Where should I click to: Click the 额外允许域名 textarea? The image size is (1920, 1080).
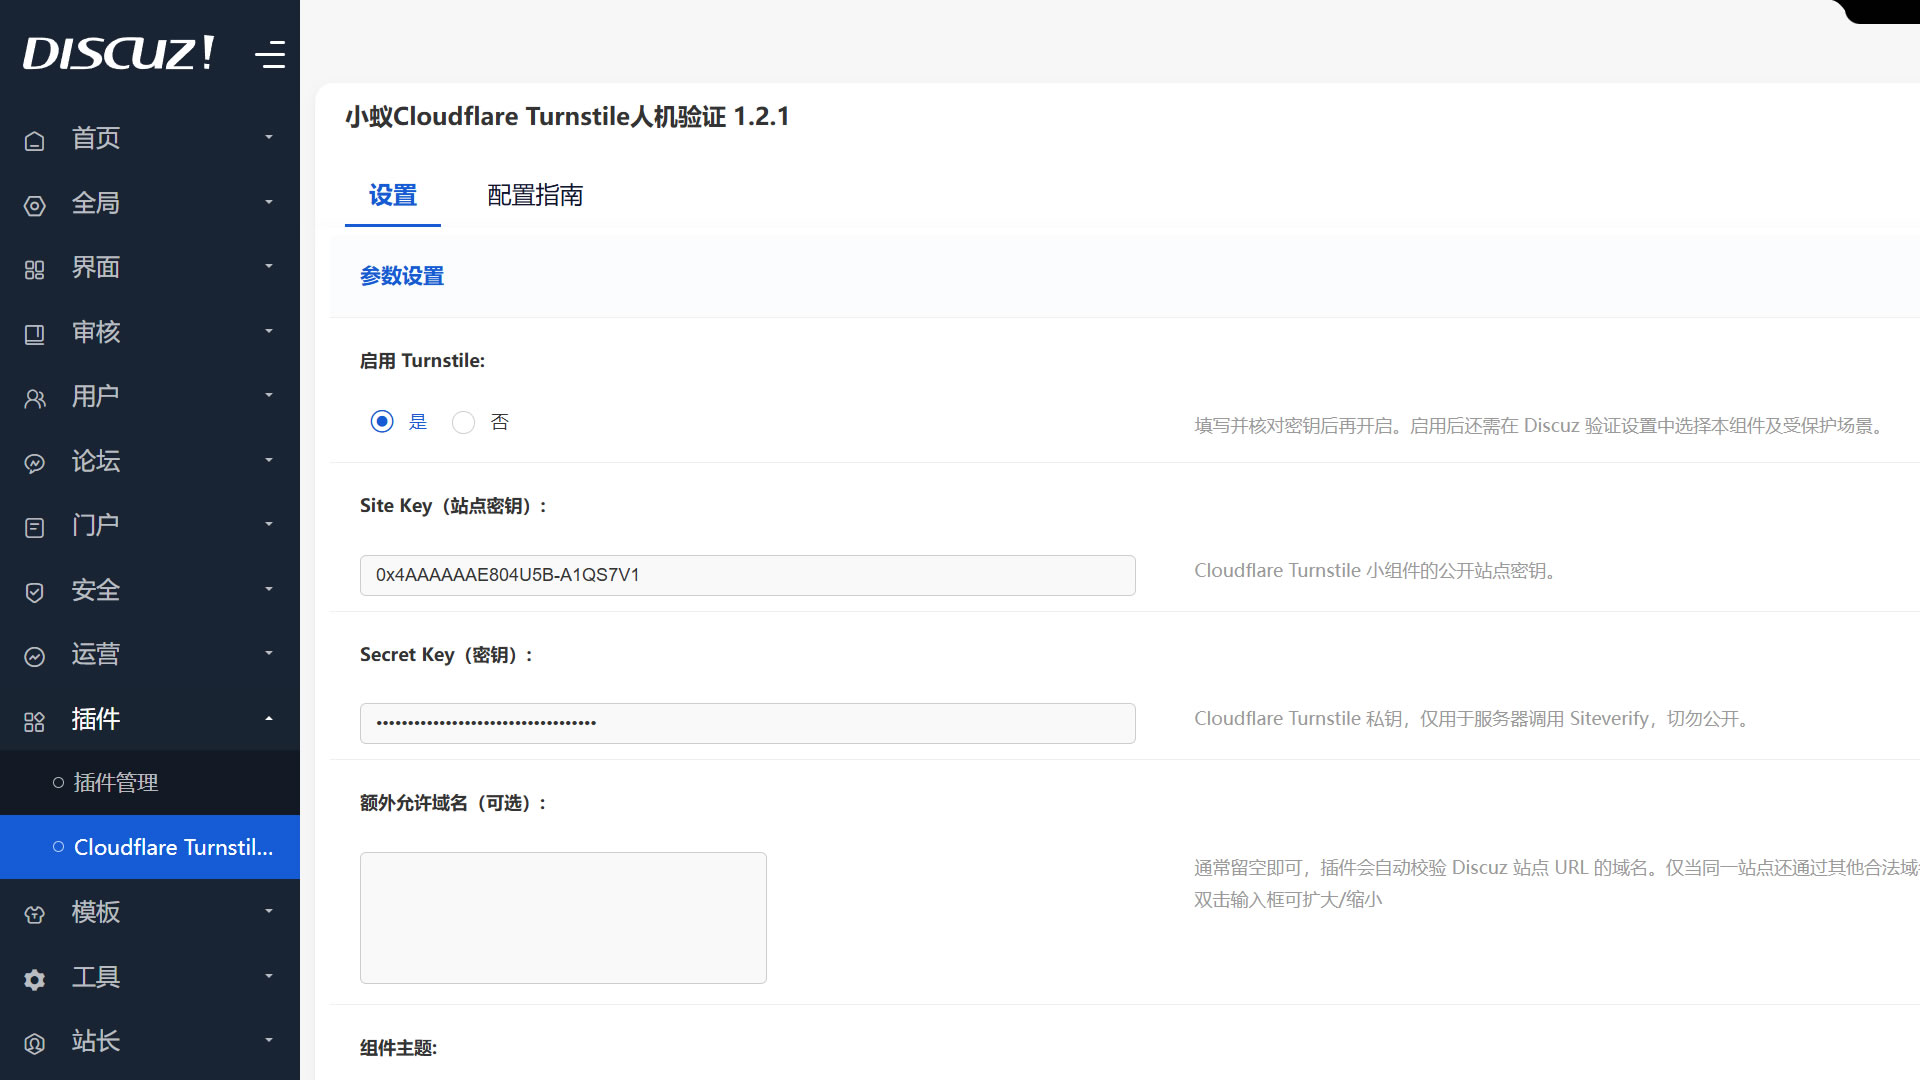(x=563, y=918)
